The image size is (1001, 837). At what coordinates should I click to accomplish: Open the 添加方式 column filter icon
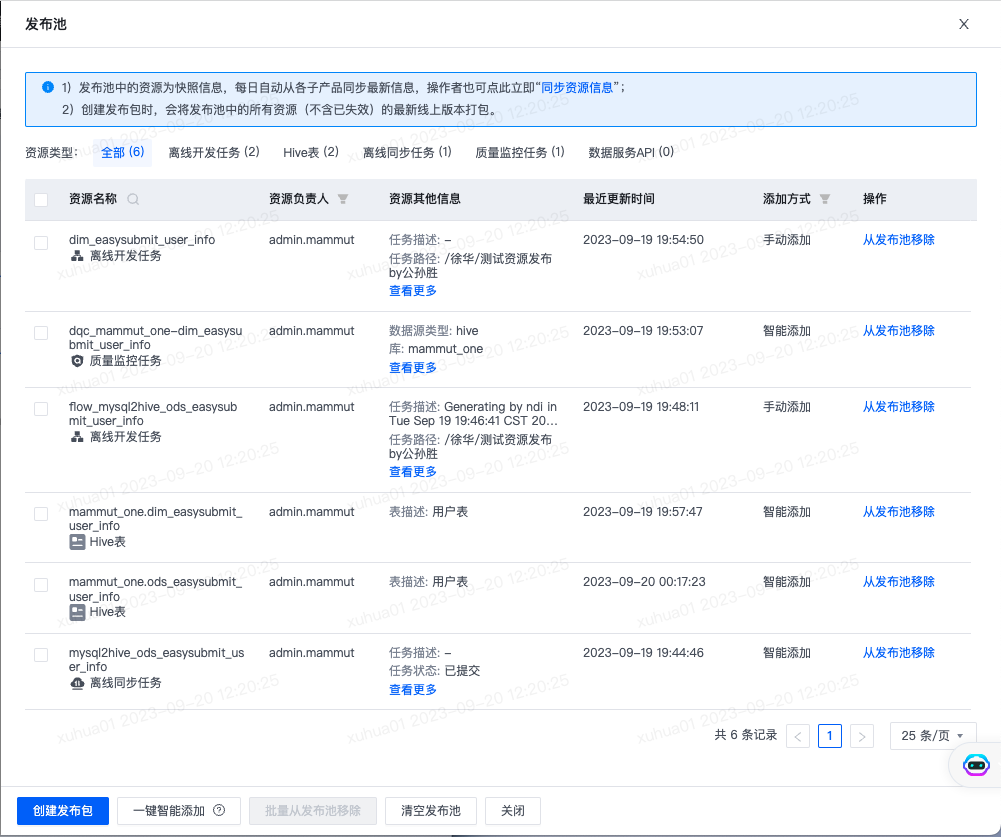(x=825, y=199)
